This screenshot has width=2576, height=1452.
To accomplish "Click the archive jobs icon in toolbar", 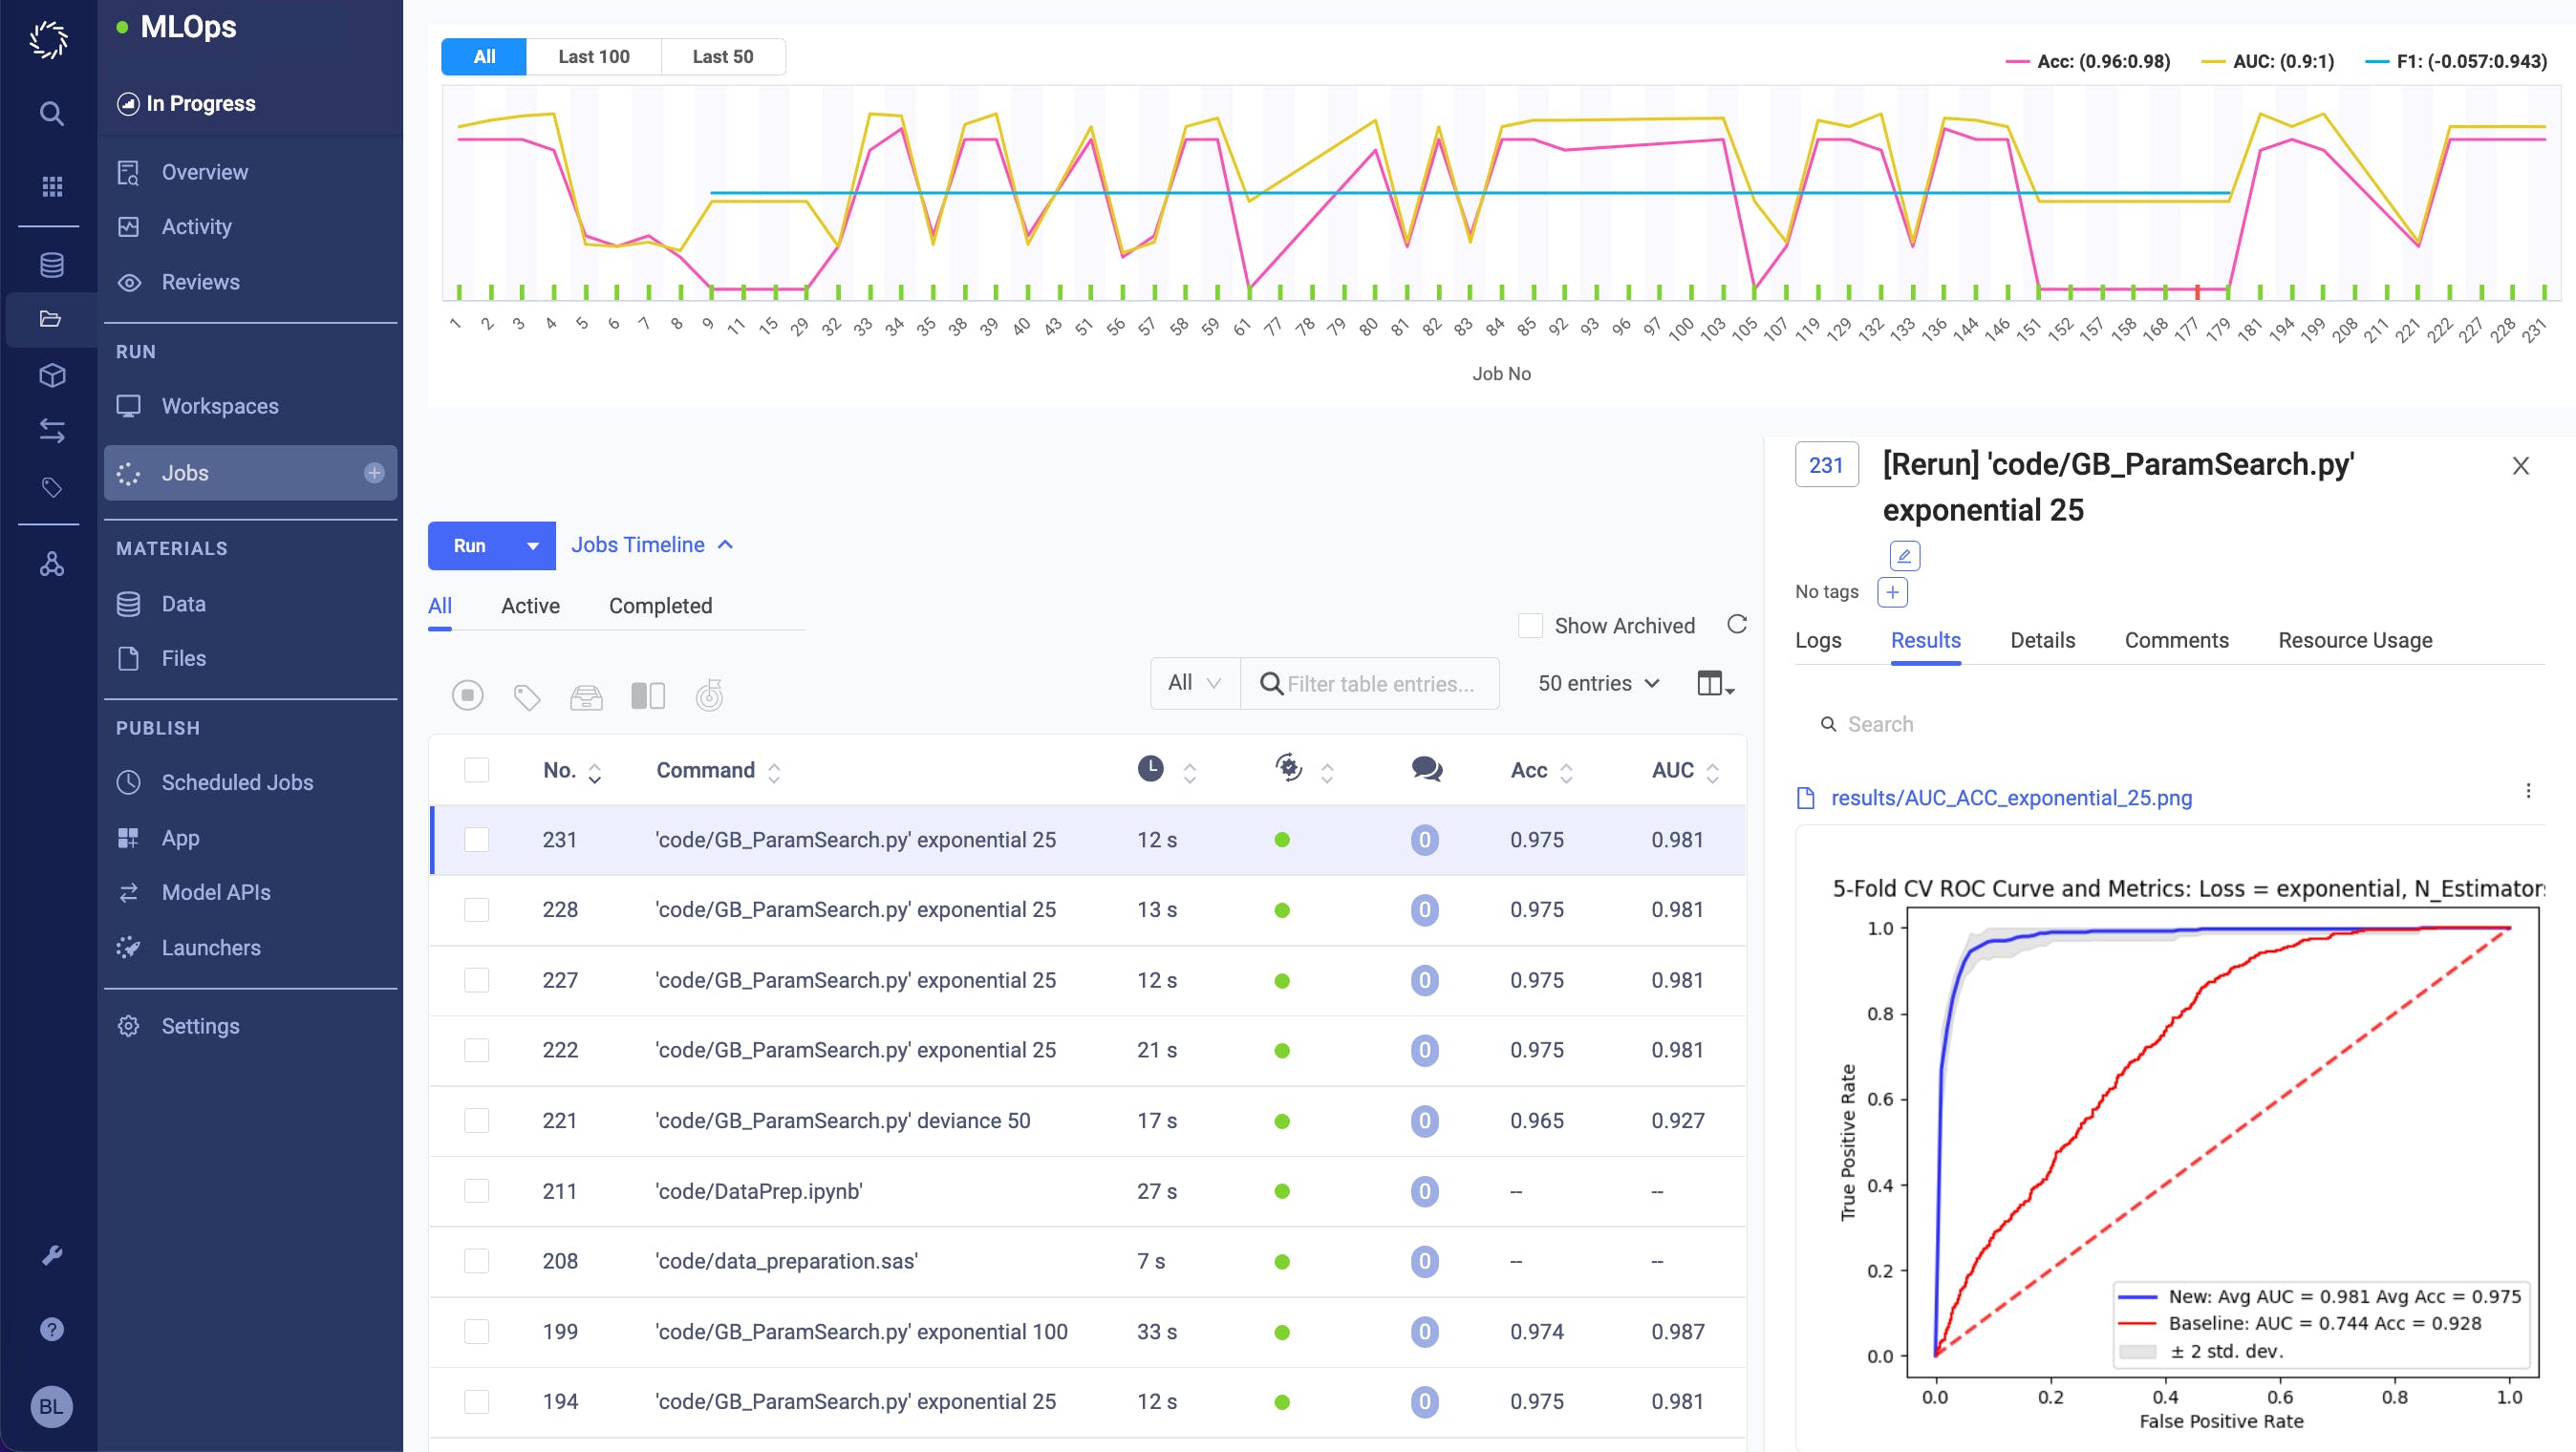I will click(587, 696).
